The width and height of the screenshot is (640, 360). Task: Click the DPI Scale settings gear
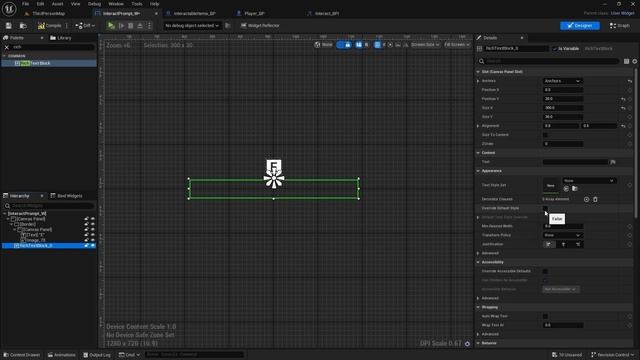click(467, 344)
